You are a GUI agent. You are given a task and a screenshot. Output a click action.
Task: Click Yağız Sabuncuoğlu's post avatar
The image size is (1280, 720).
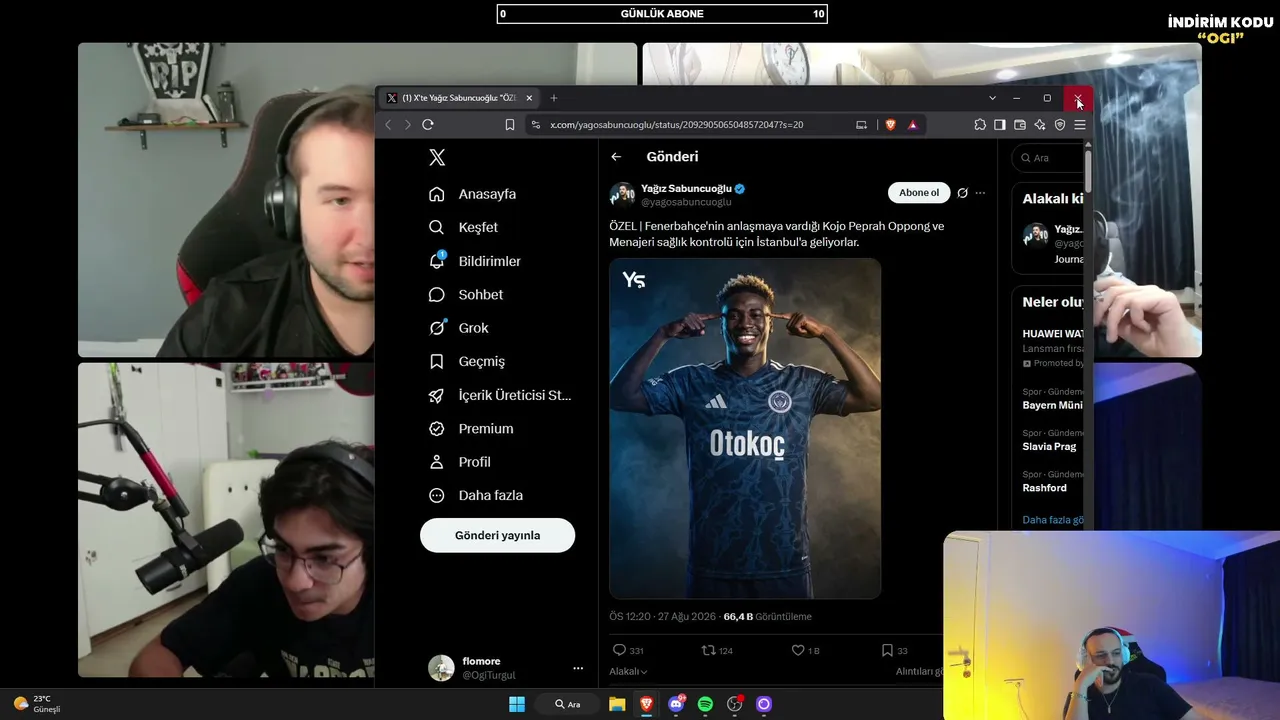coord(622,194)
